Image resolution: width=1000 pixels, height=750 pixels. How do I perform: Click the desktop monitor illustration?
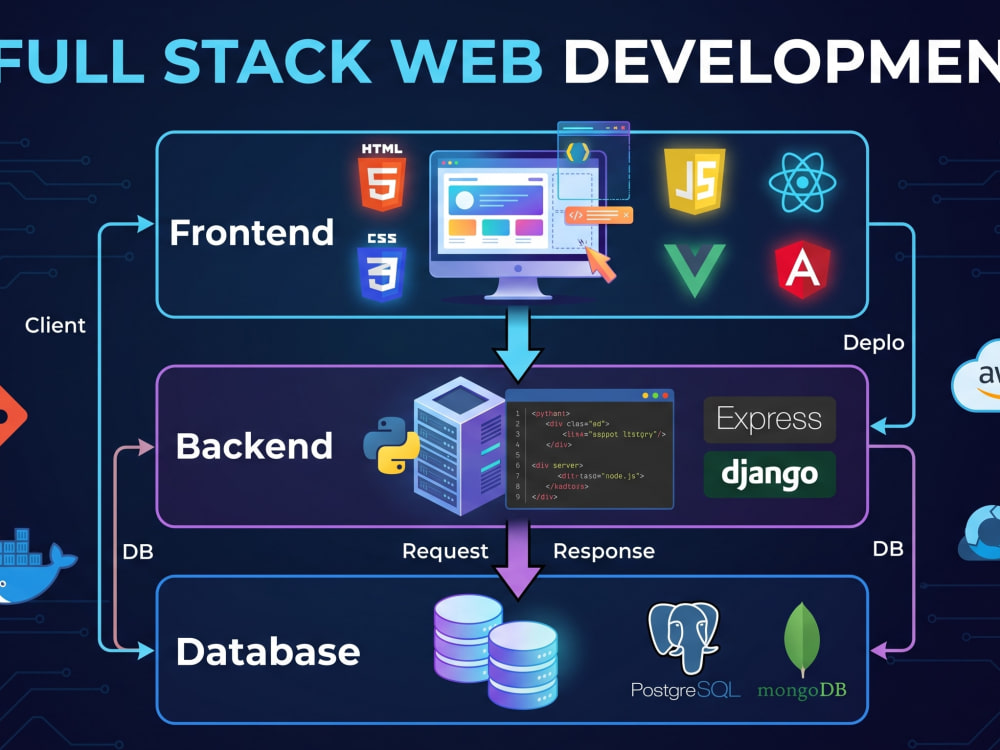(518, 224)
